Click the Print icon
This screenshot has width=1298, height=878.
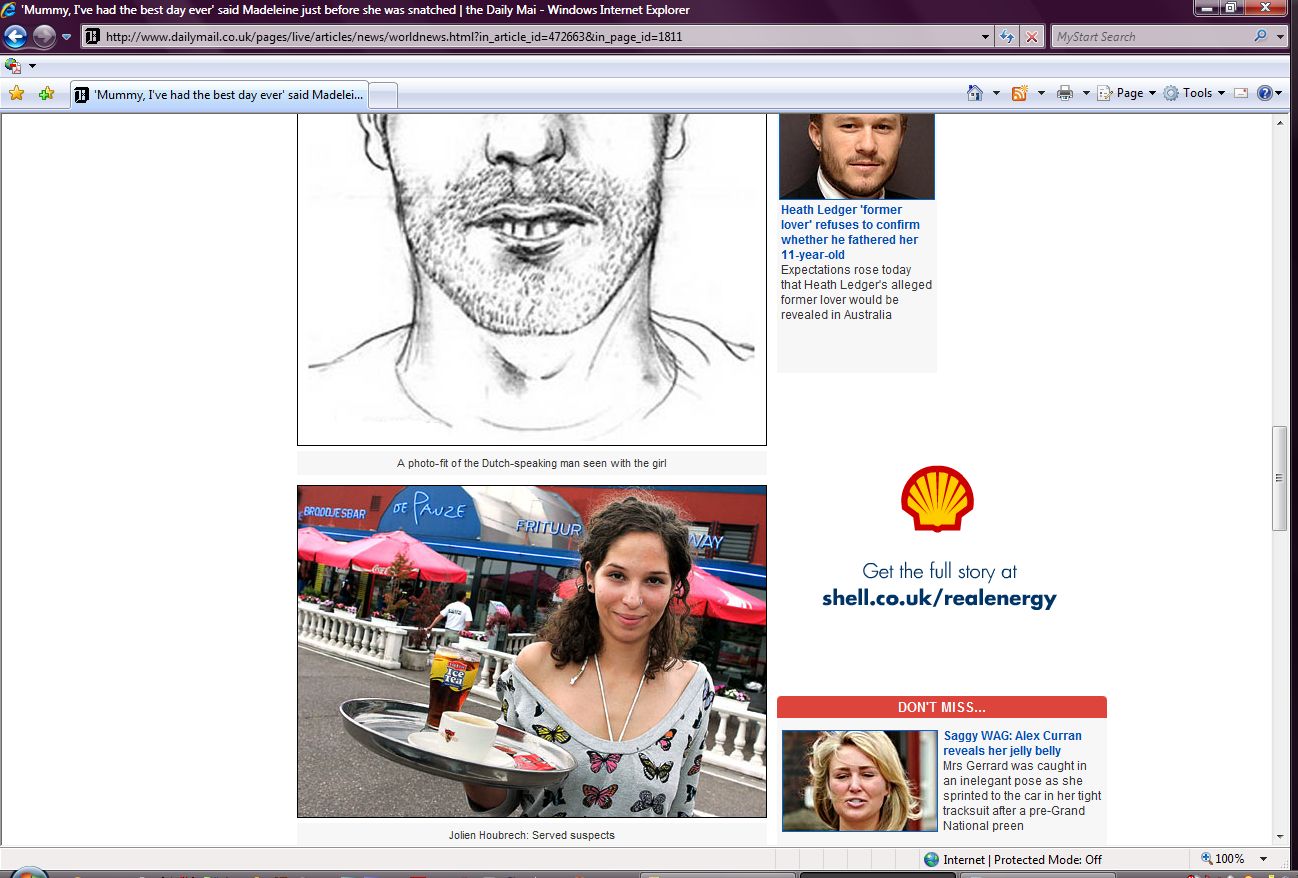[x=1065, y=93]
